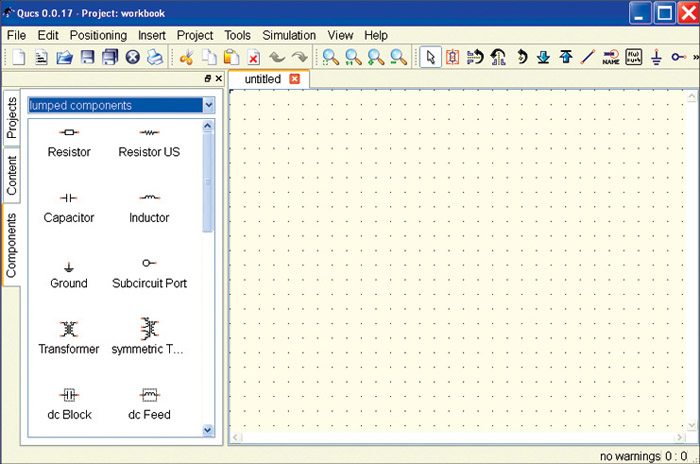Select the Resistor component

pyautogui.click(x=69, y=140)
